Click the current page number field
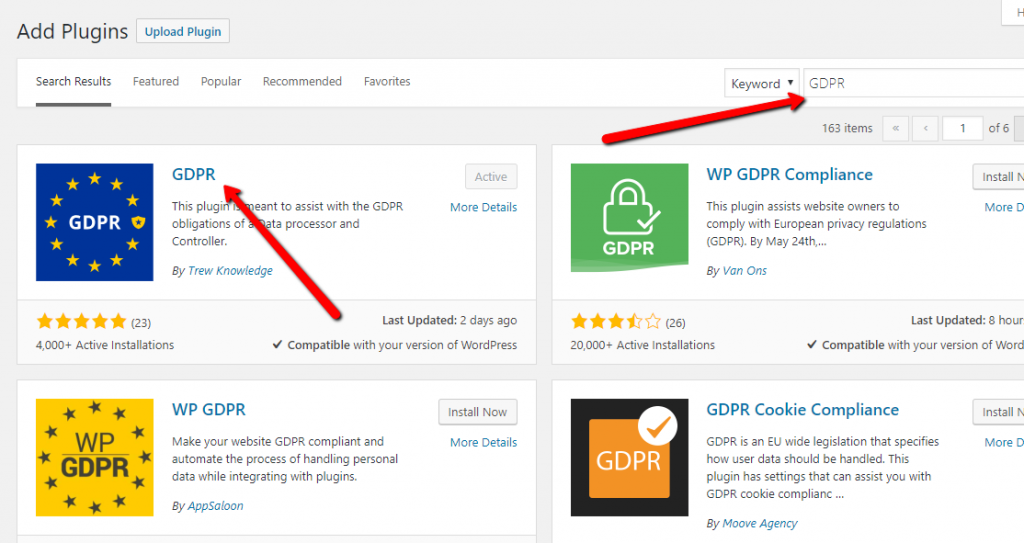The image size is (1024, 543). coord(962,128)
